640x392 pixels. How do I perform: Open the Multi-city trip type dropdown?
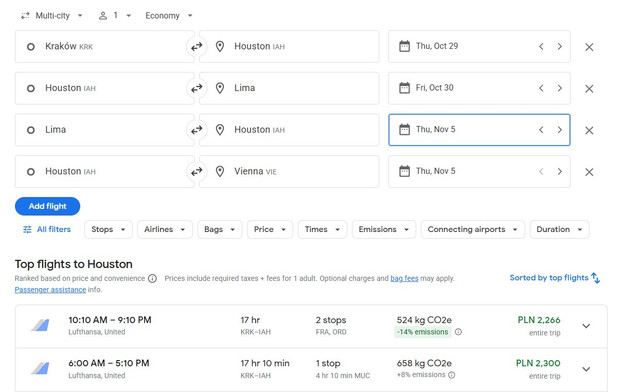52,16
